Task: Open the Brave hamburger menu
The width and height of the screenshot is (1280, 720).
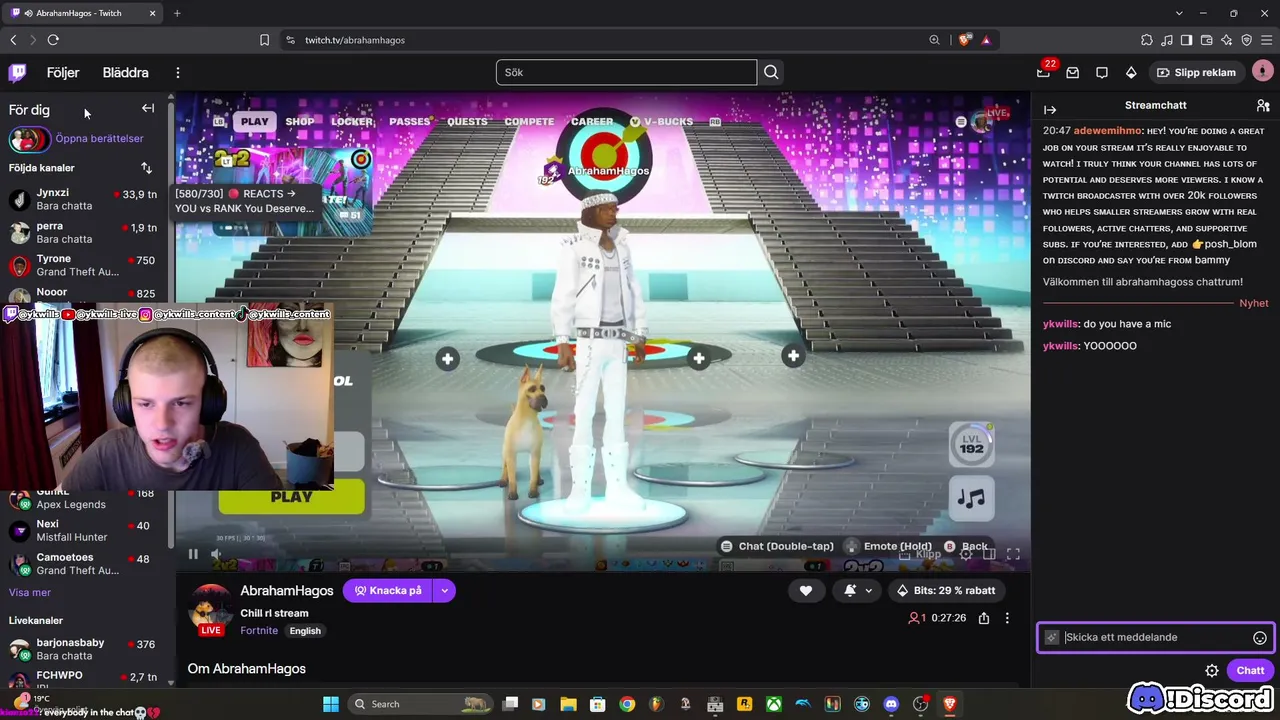Action: (x=1266, y=40)
